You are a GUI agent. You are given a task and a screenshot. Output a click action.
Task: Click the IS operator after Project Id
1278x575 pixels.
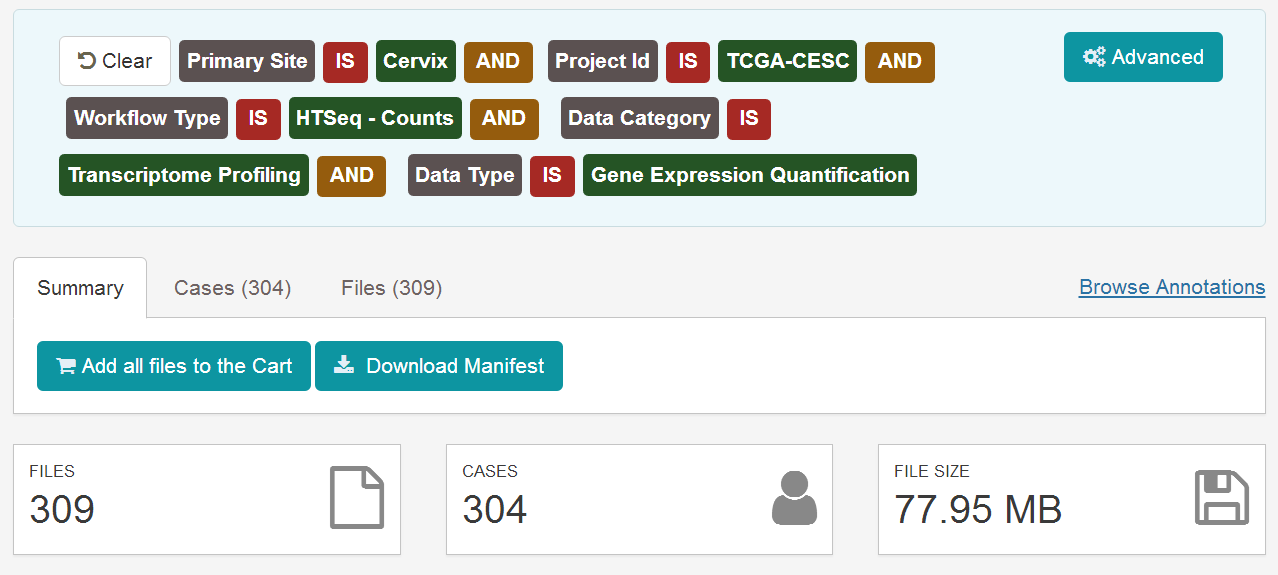[688, 61]
